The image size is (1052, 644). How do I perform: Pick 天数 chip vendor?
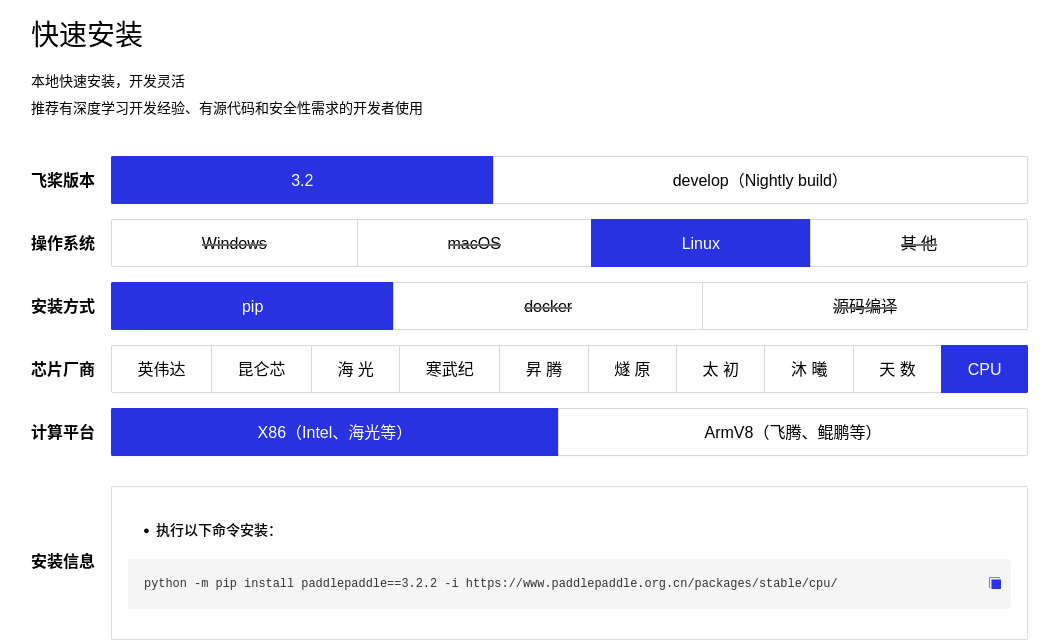pyautogui.click(x=897, y=369)
